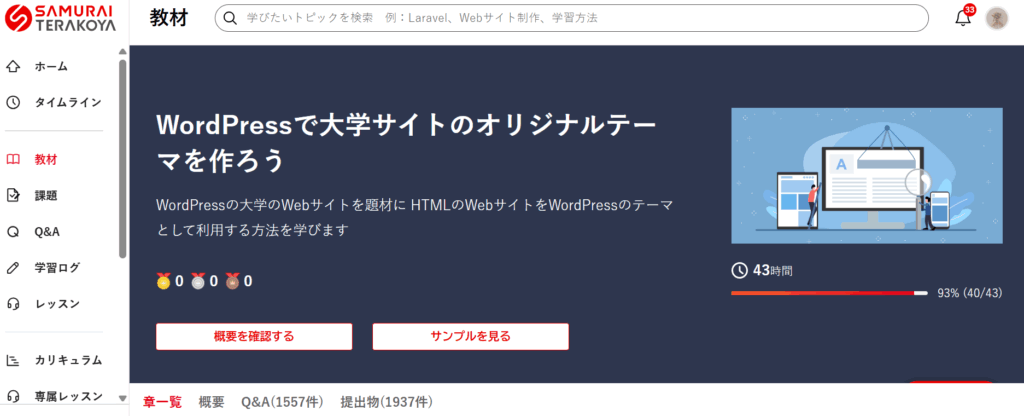Click the 93% course progress bar
This screenshot has width=1024, height=416.
[x=828, y=293]
